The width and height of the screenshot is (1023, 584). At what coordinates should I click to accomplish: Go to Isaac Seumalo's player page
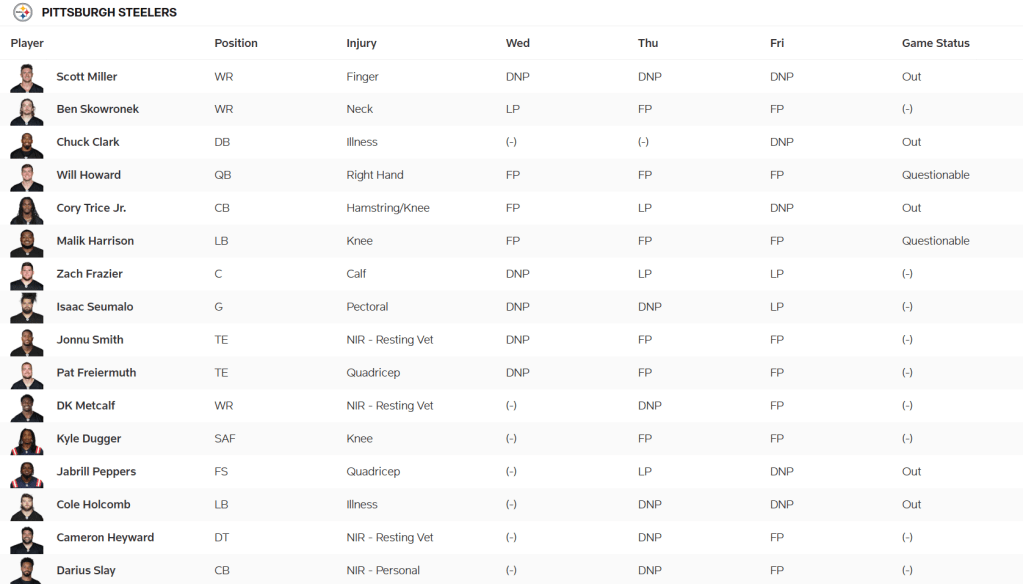(x=94, y=307)
